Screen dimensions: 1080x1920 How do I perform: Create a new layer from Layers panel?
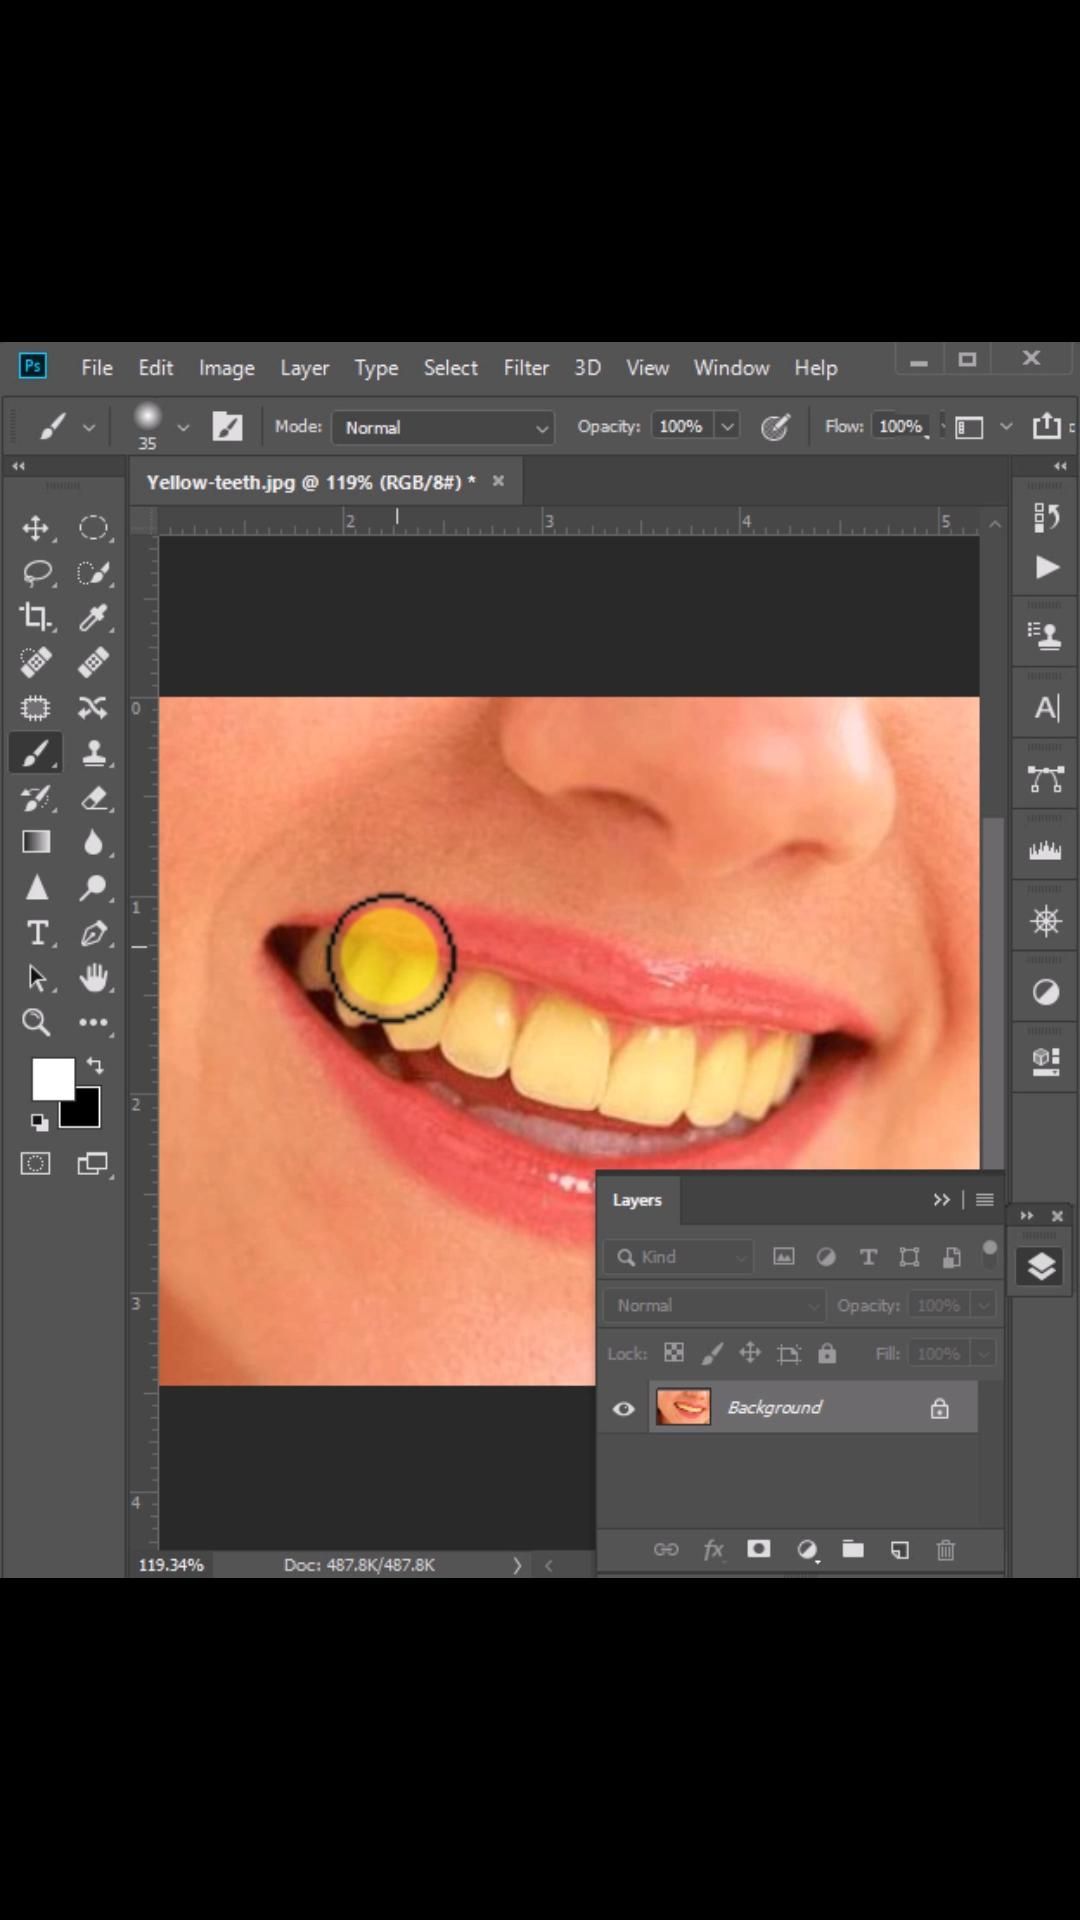click(x=900, y=1550)
